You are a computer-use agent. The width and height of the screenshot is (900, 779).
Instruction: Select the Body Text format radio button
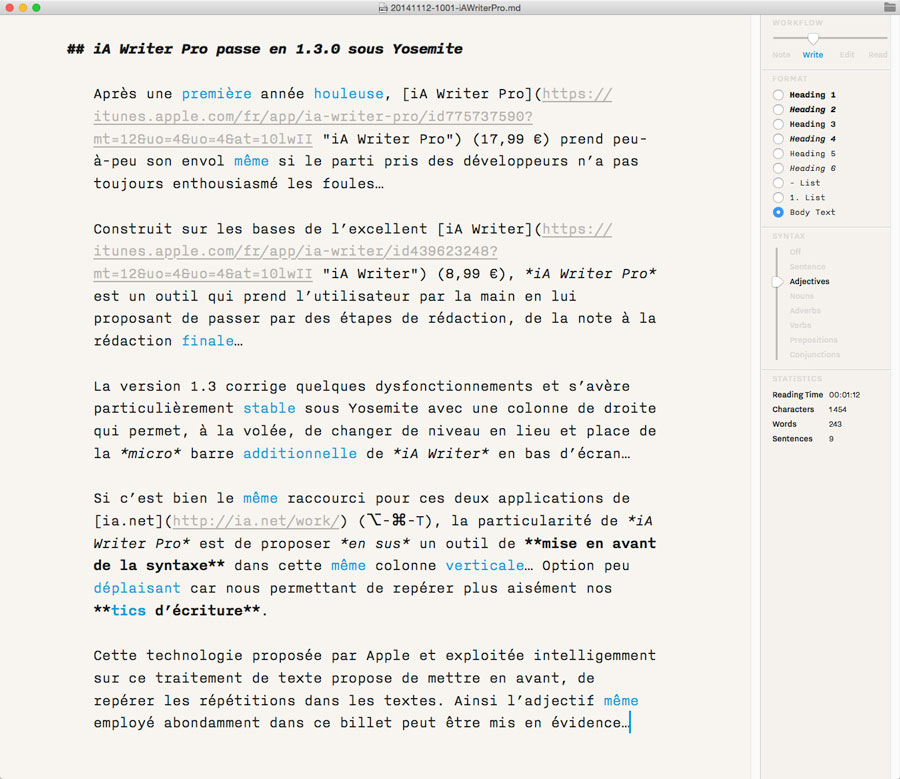pyautogui.click(x=778, y=212)
